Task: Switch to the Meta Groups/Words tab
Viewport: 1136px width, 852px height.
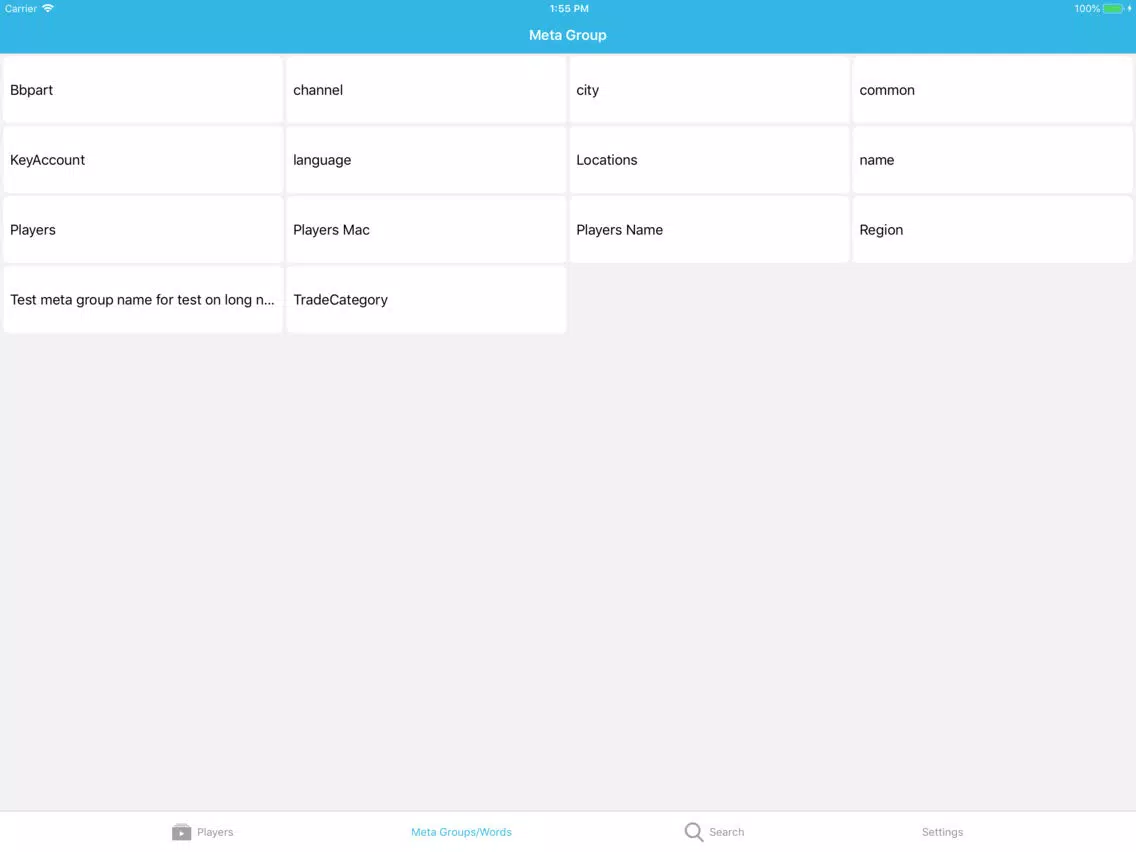Action: [462, 832]
